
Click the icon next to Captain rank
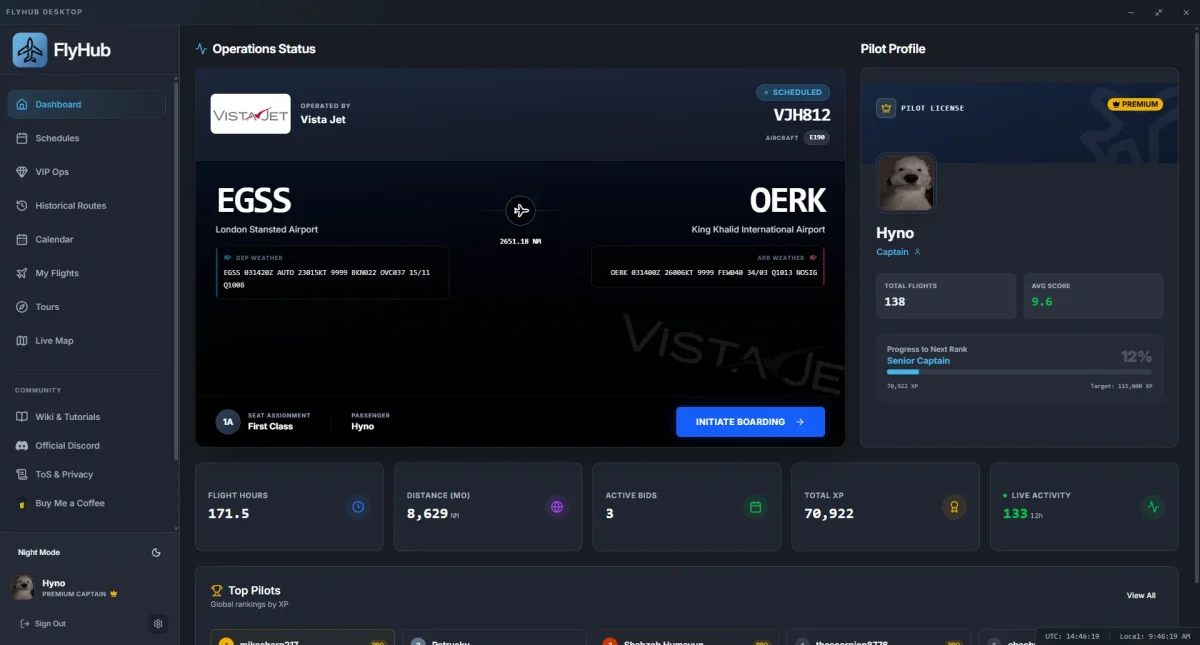[x=918, y=253]
